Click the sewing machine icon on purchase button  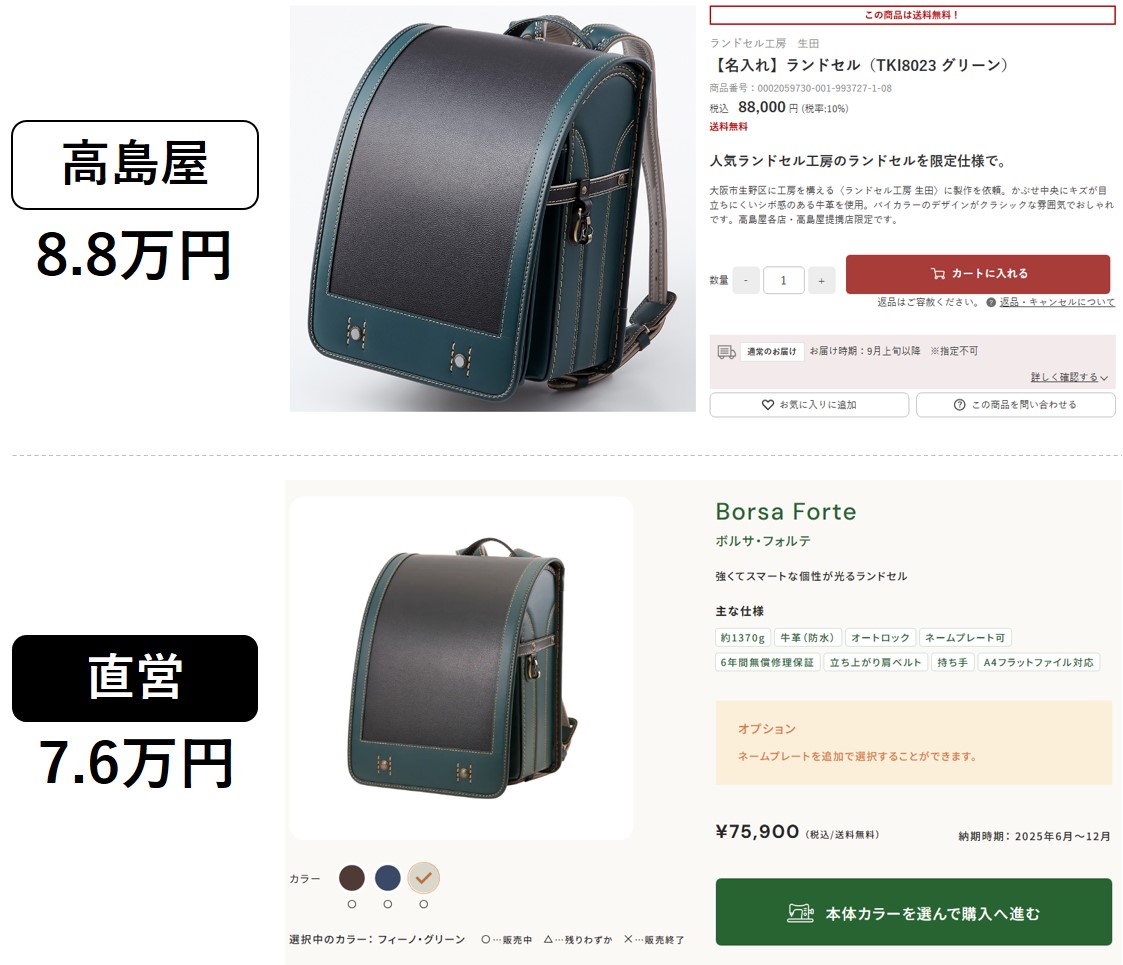tap(801, 913)
